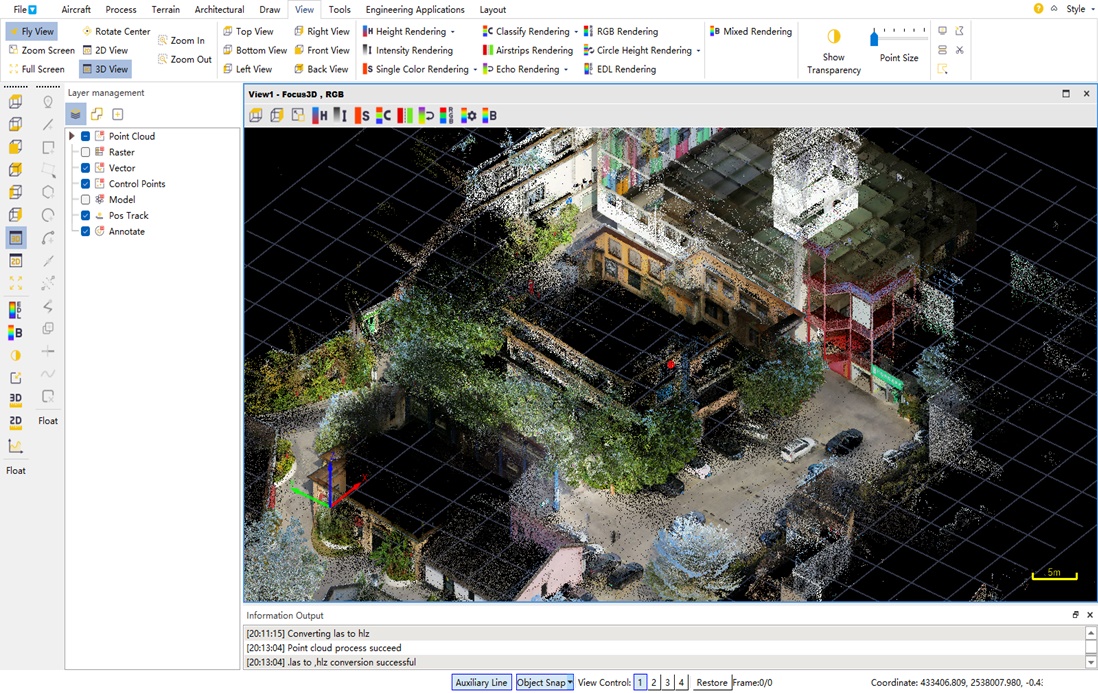Apply Intensity Rendering
The image size is (1098, 693).
coord(408,50)
